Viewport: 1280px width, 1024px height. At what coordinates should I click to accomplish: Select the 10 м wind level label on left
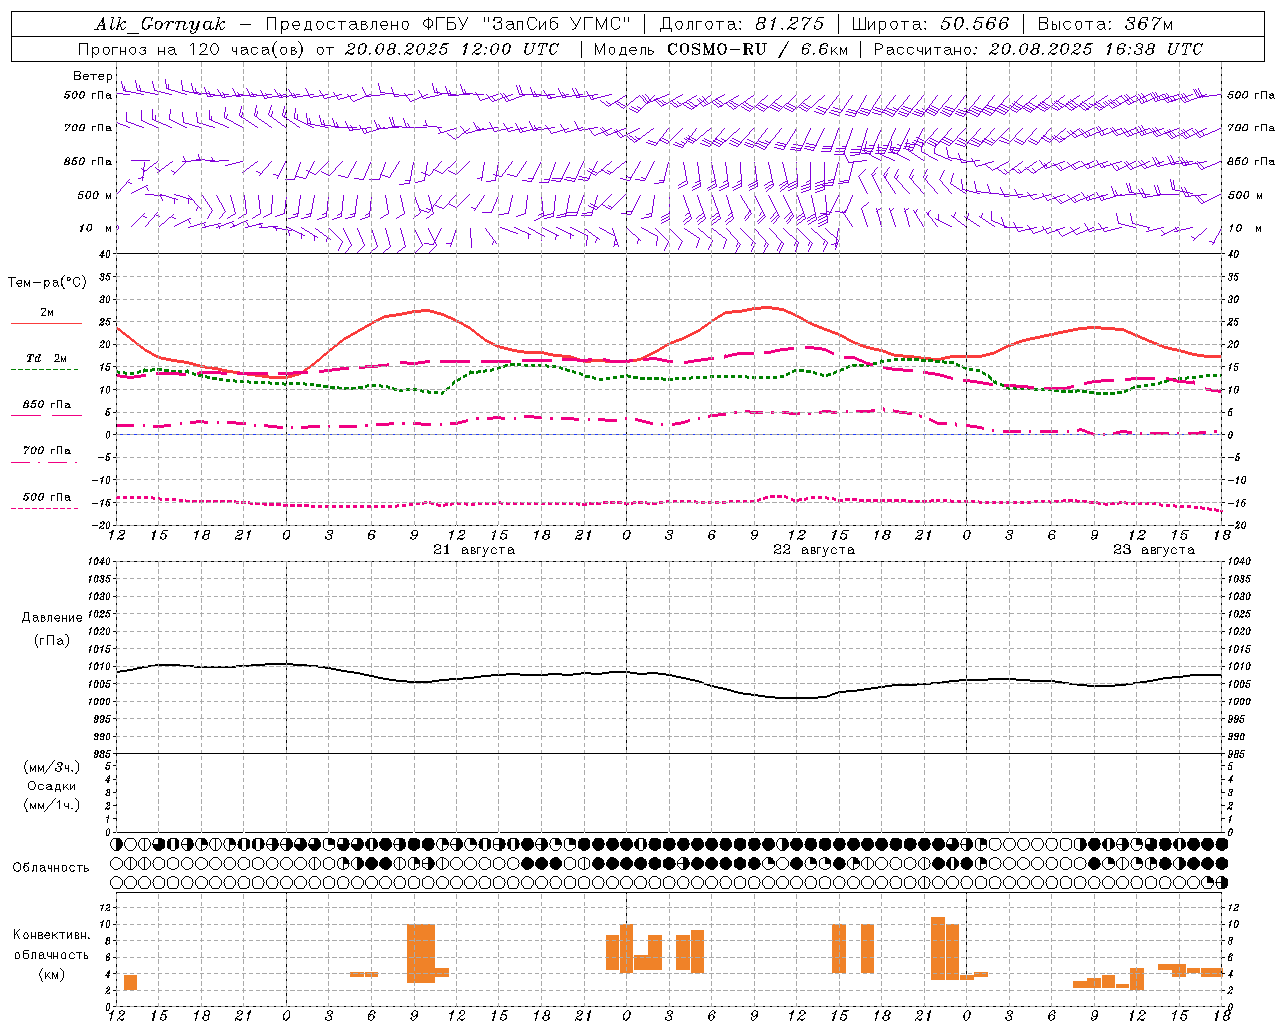(x=96, y=228)
